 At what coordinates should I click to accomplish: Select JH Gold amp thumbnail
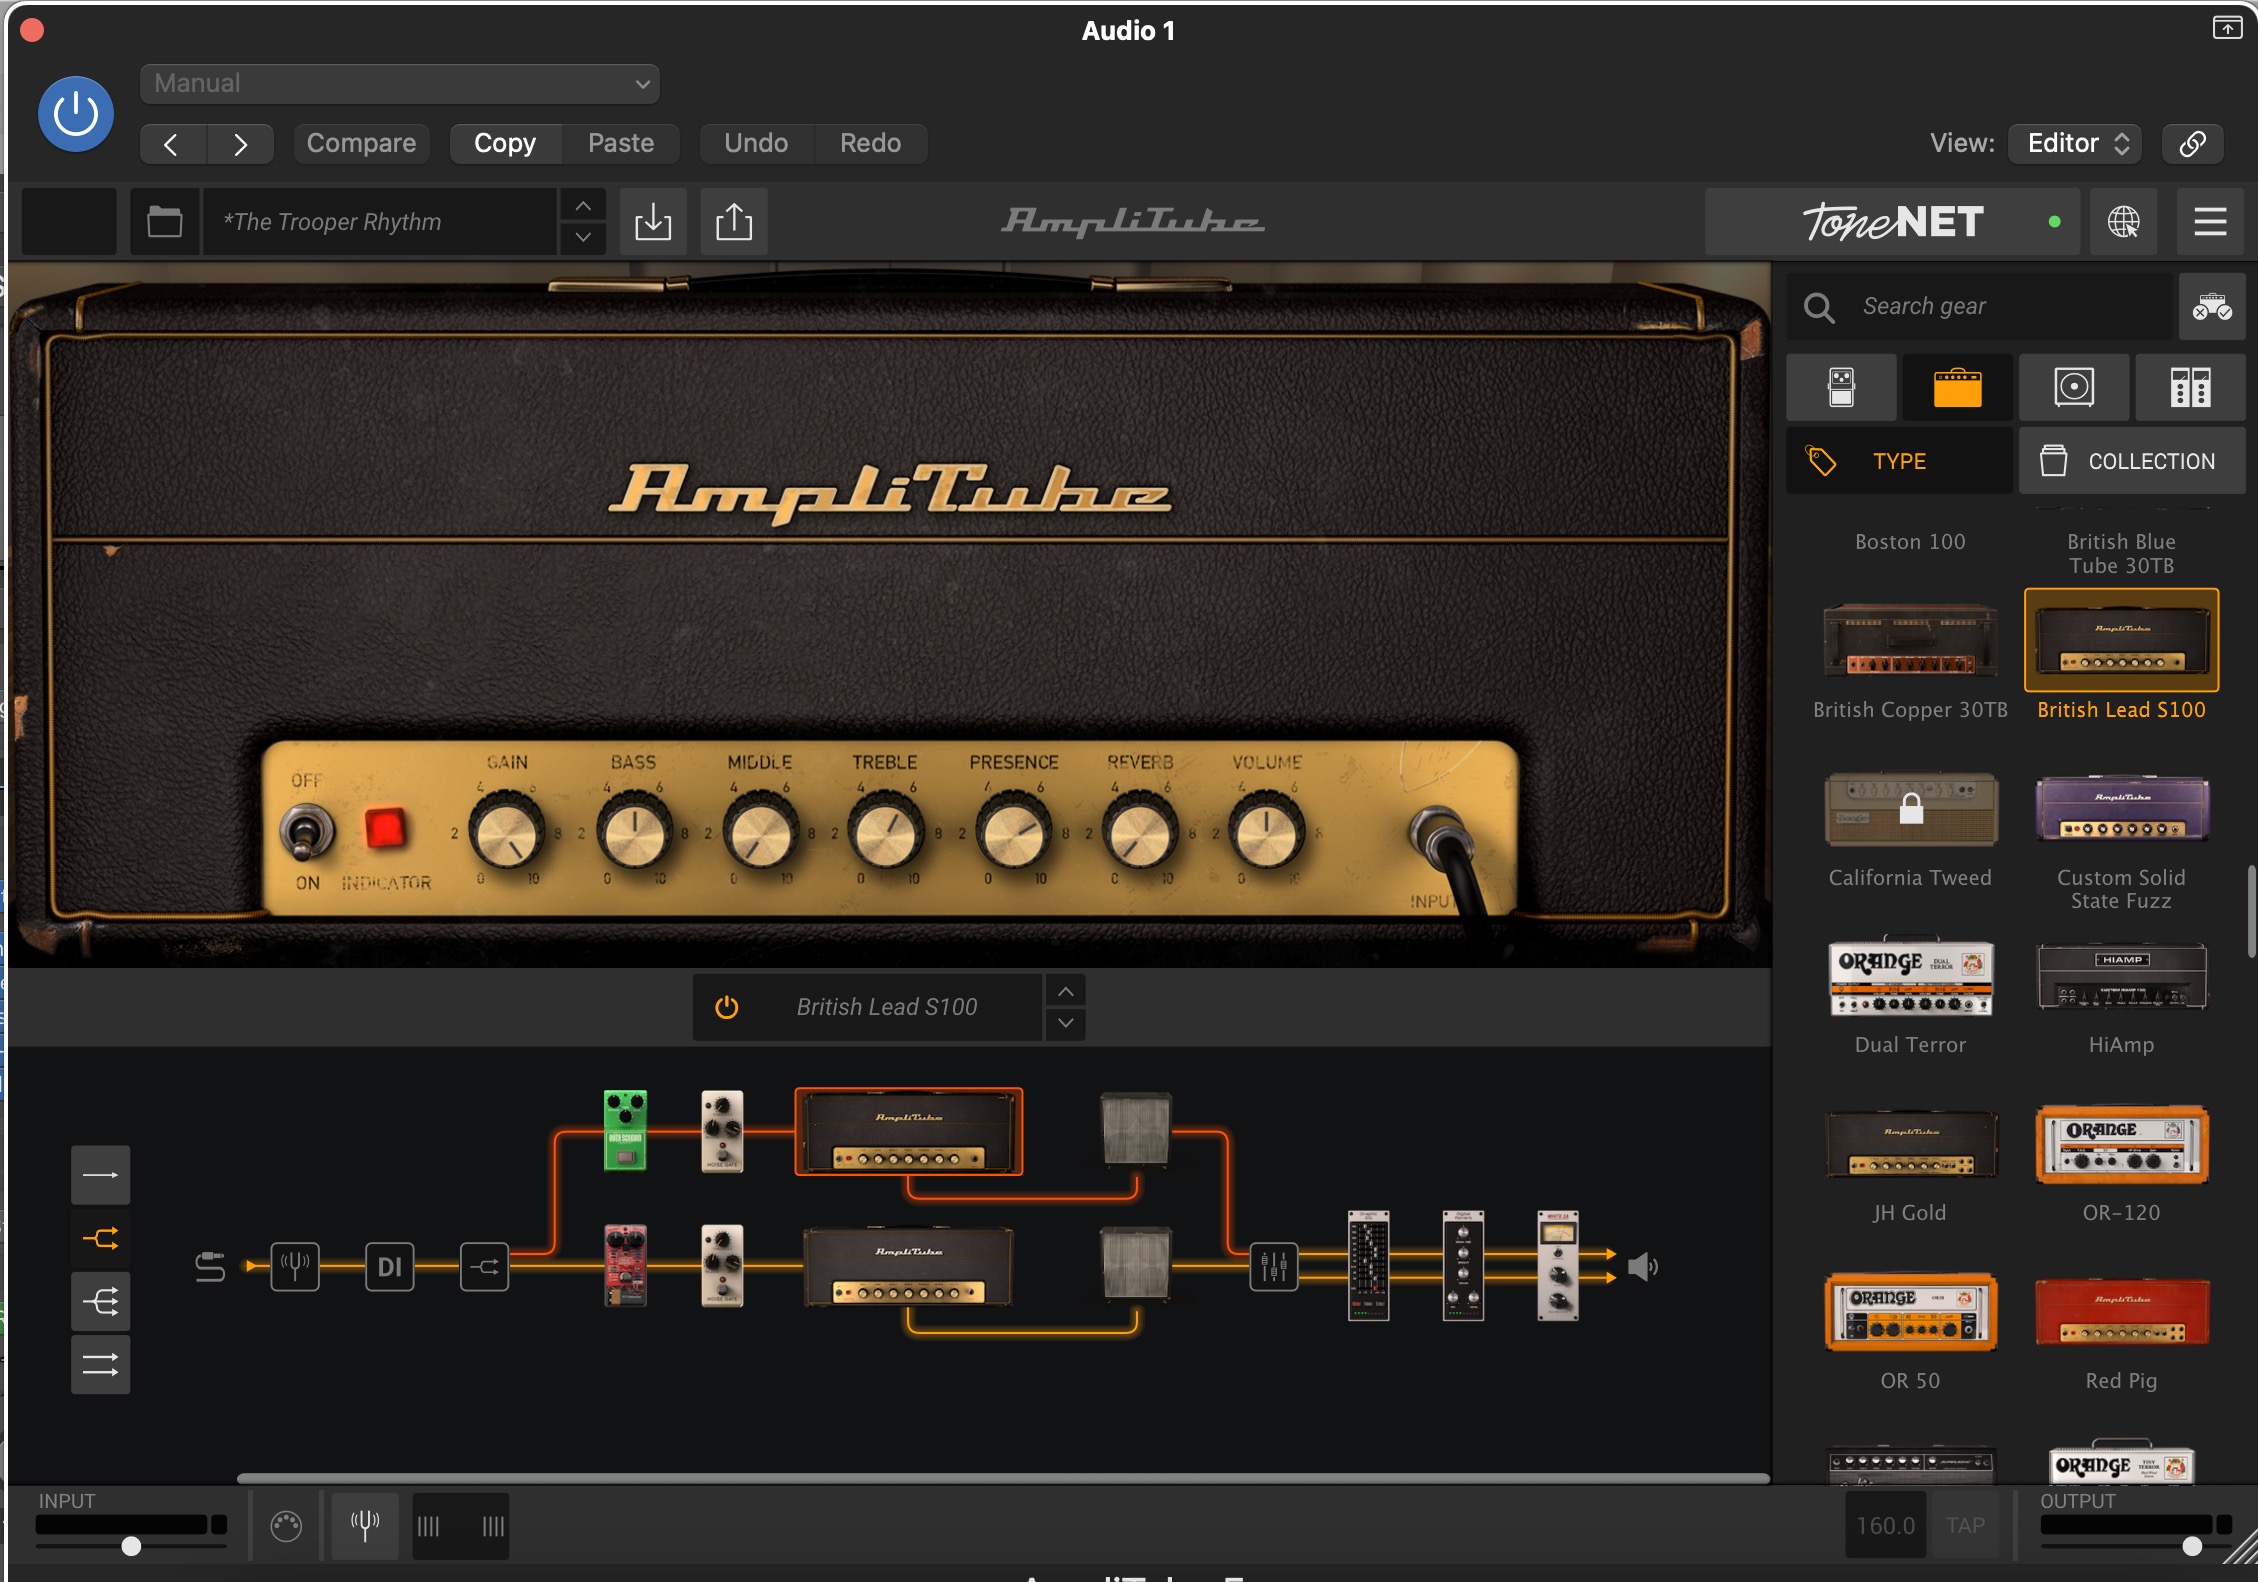1910,1146
